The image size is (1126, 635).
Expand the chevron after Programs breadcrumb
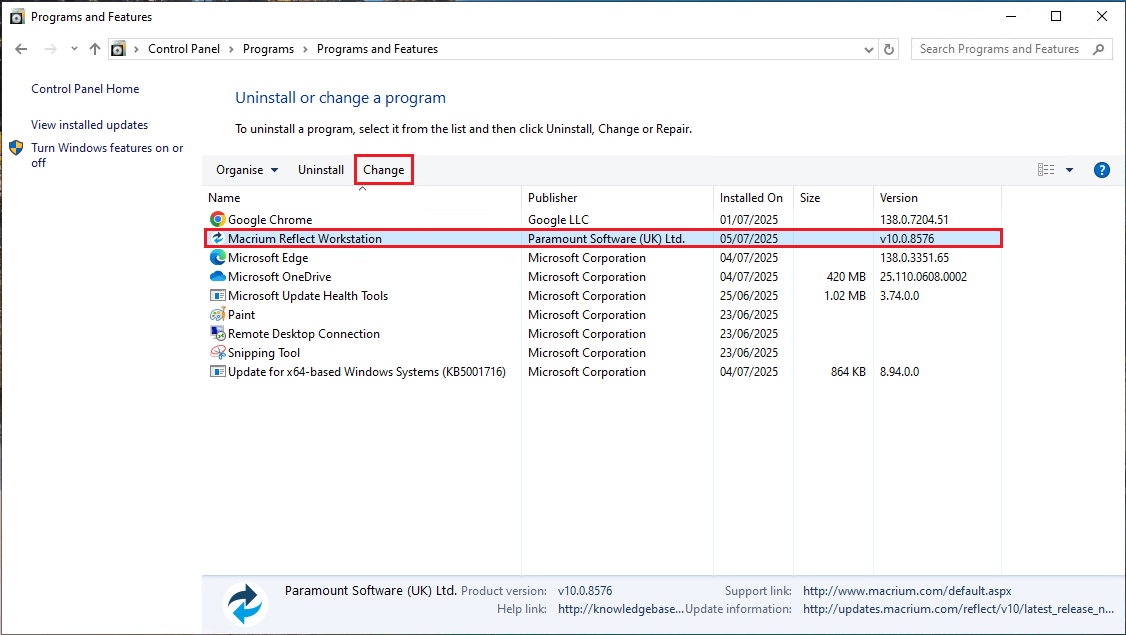[x=305, y=49]
